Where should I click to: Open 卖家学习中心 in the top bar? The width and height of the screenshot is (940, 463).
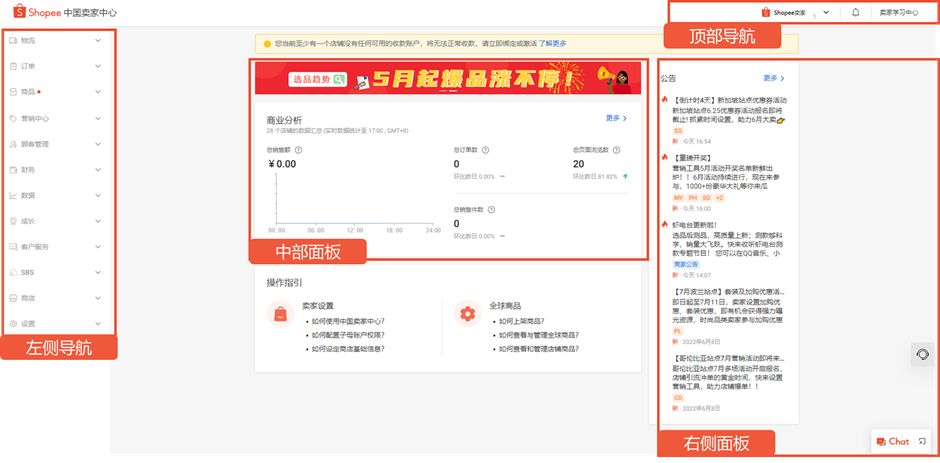[x=899, y=12]
